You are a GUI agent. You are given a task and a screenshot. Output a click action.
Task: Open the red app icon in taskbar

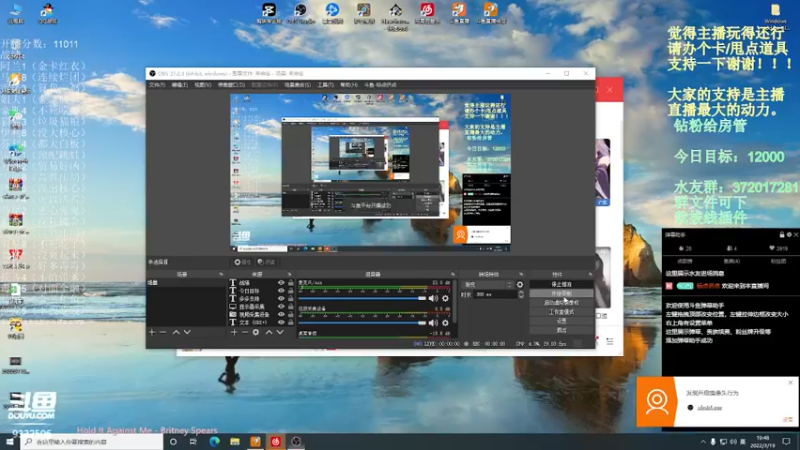[x=276, y=441]
